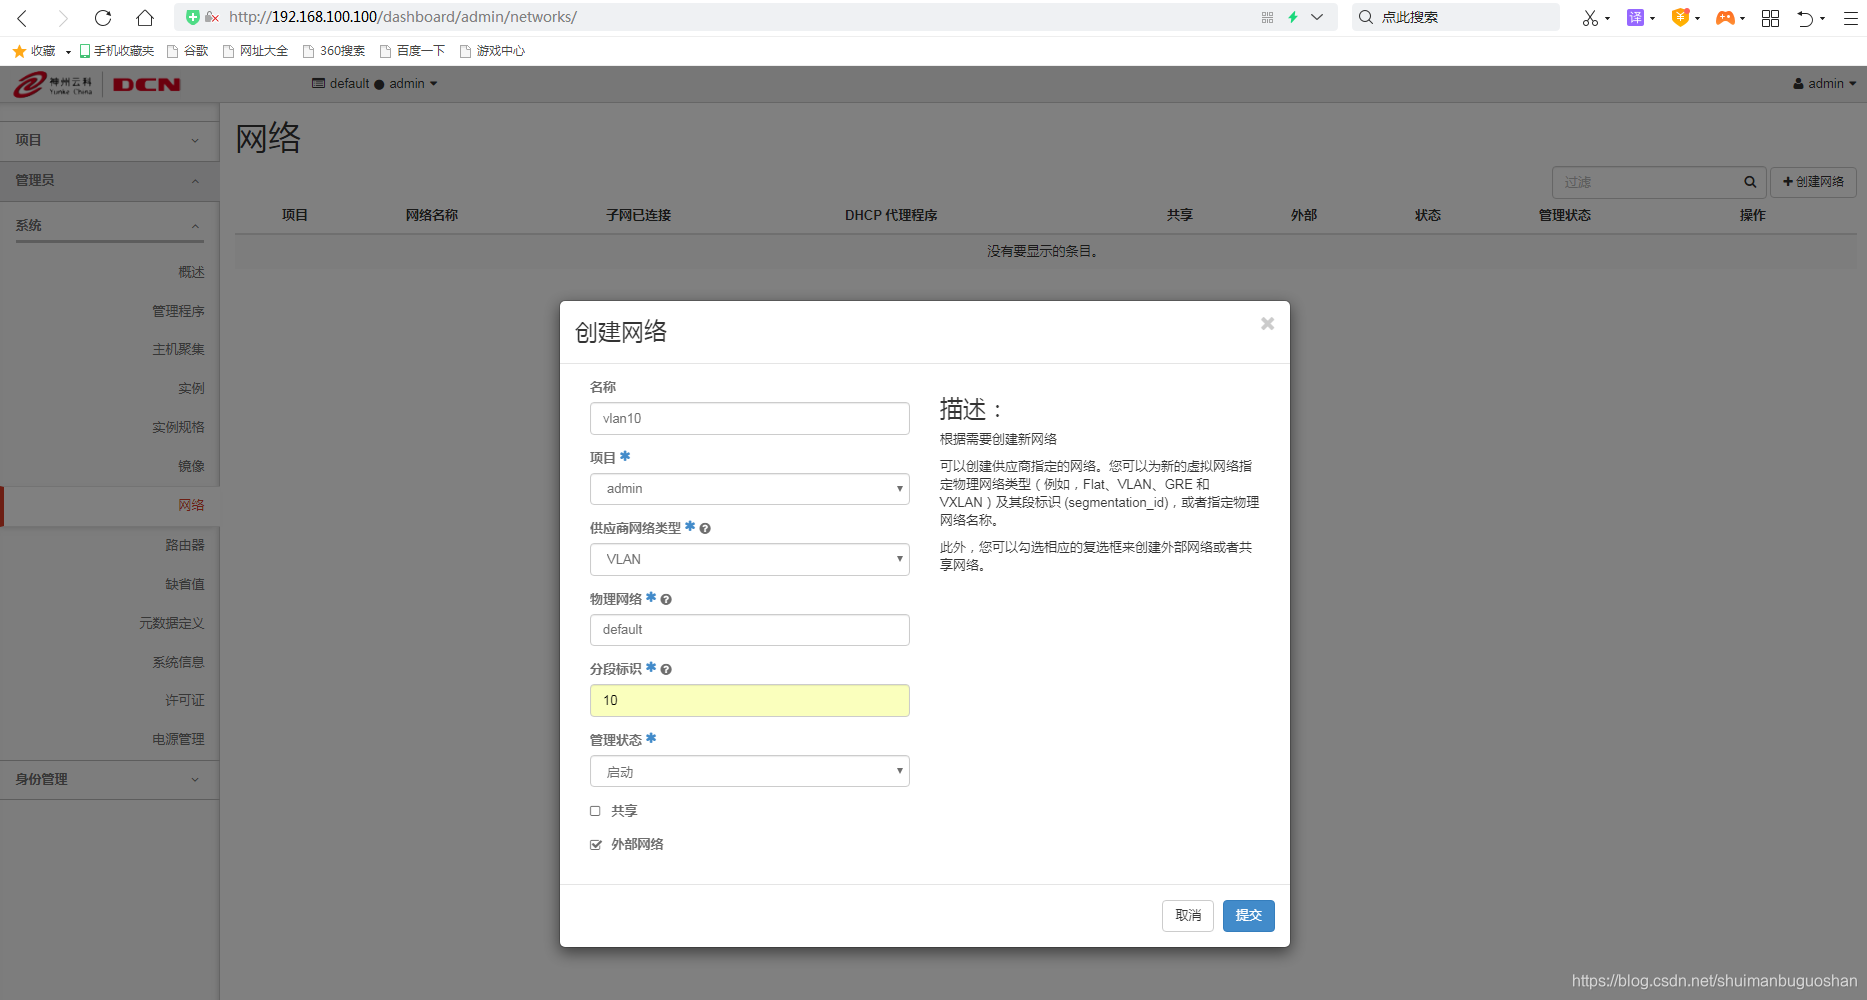Open the 项目 dropdown showing admin
1867x1000 pixels.
(749, 489)
